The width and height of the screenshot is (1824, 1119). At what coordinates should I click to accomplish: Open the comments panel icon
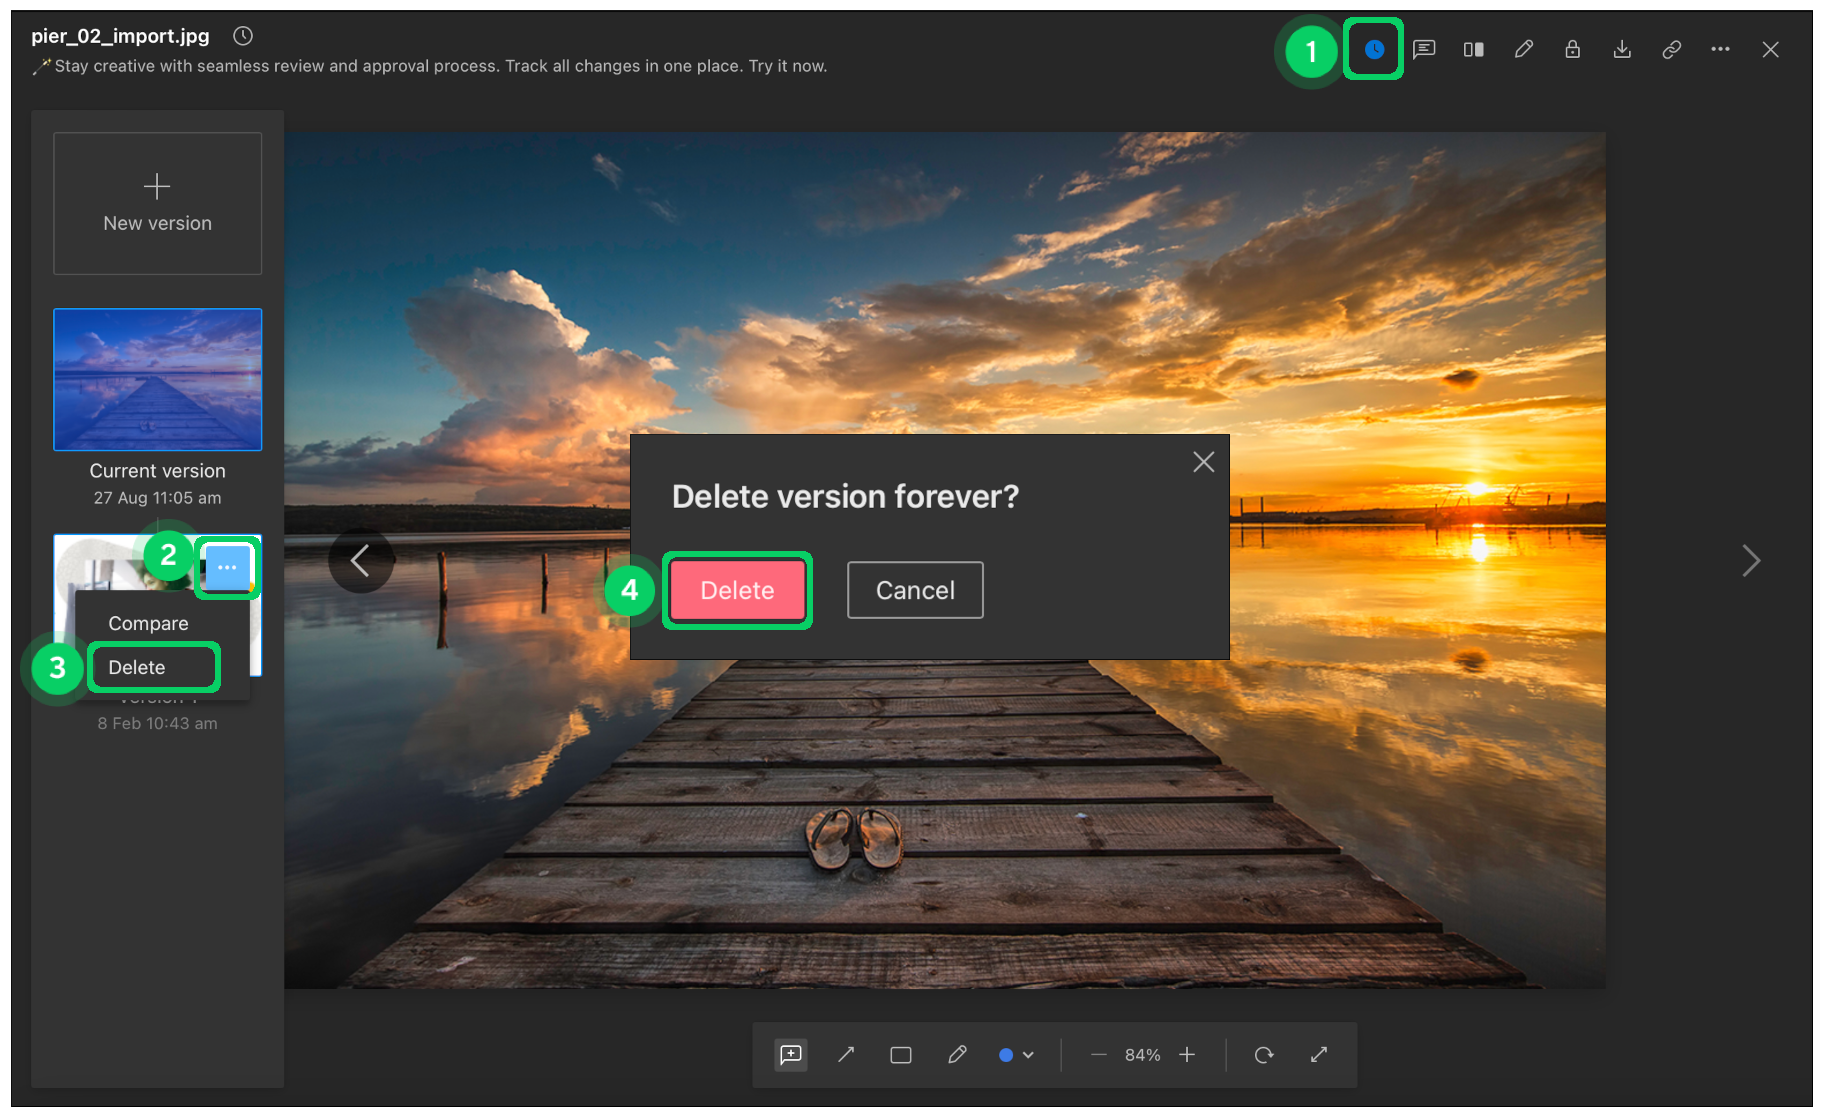point(1424,49)
